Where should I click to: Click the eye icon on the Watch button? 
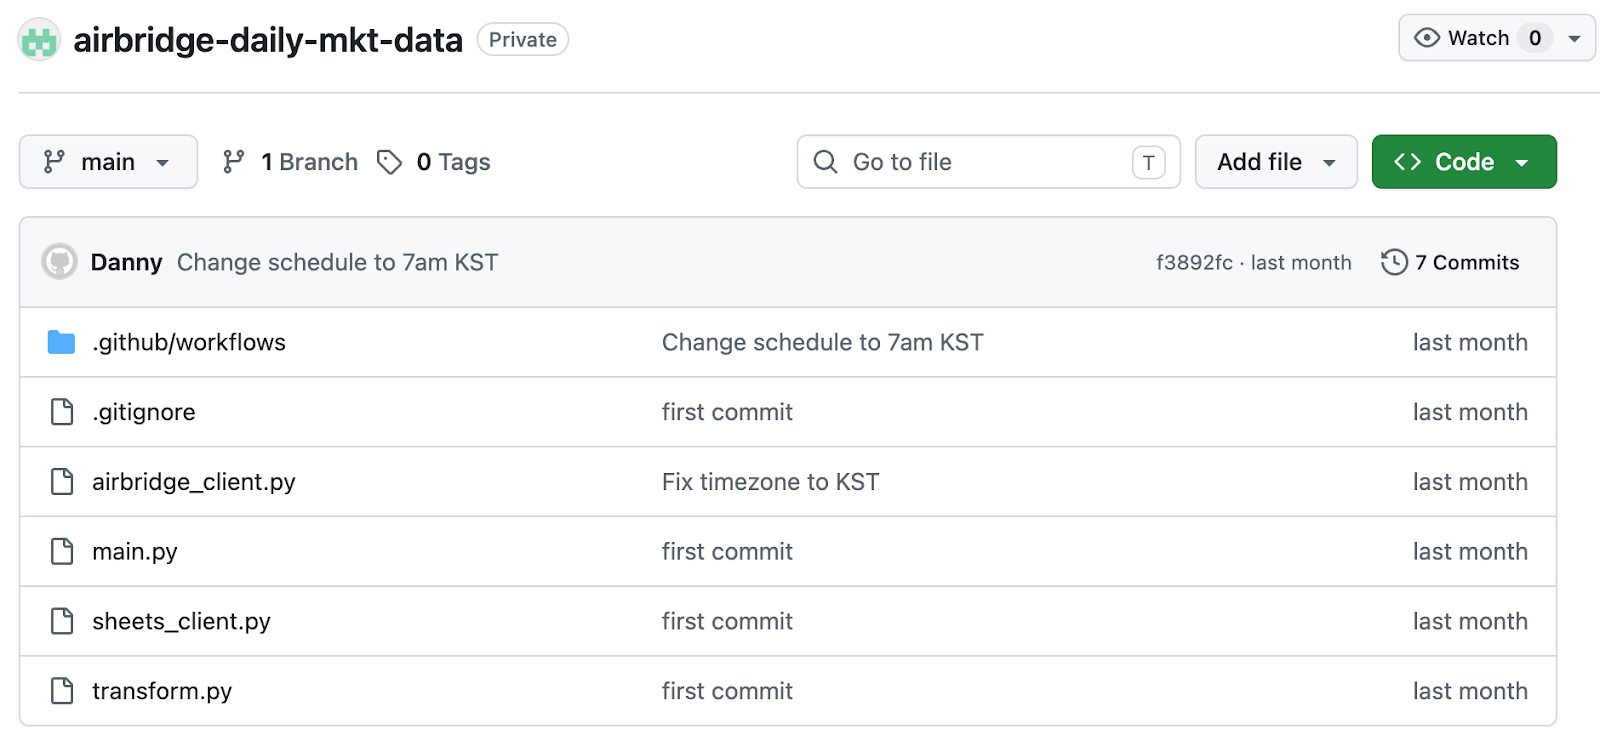1427,38
